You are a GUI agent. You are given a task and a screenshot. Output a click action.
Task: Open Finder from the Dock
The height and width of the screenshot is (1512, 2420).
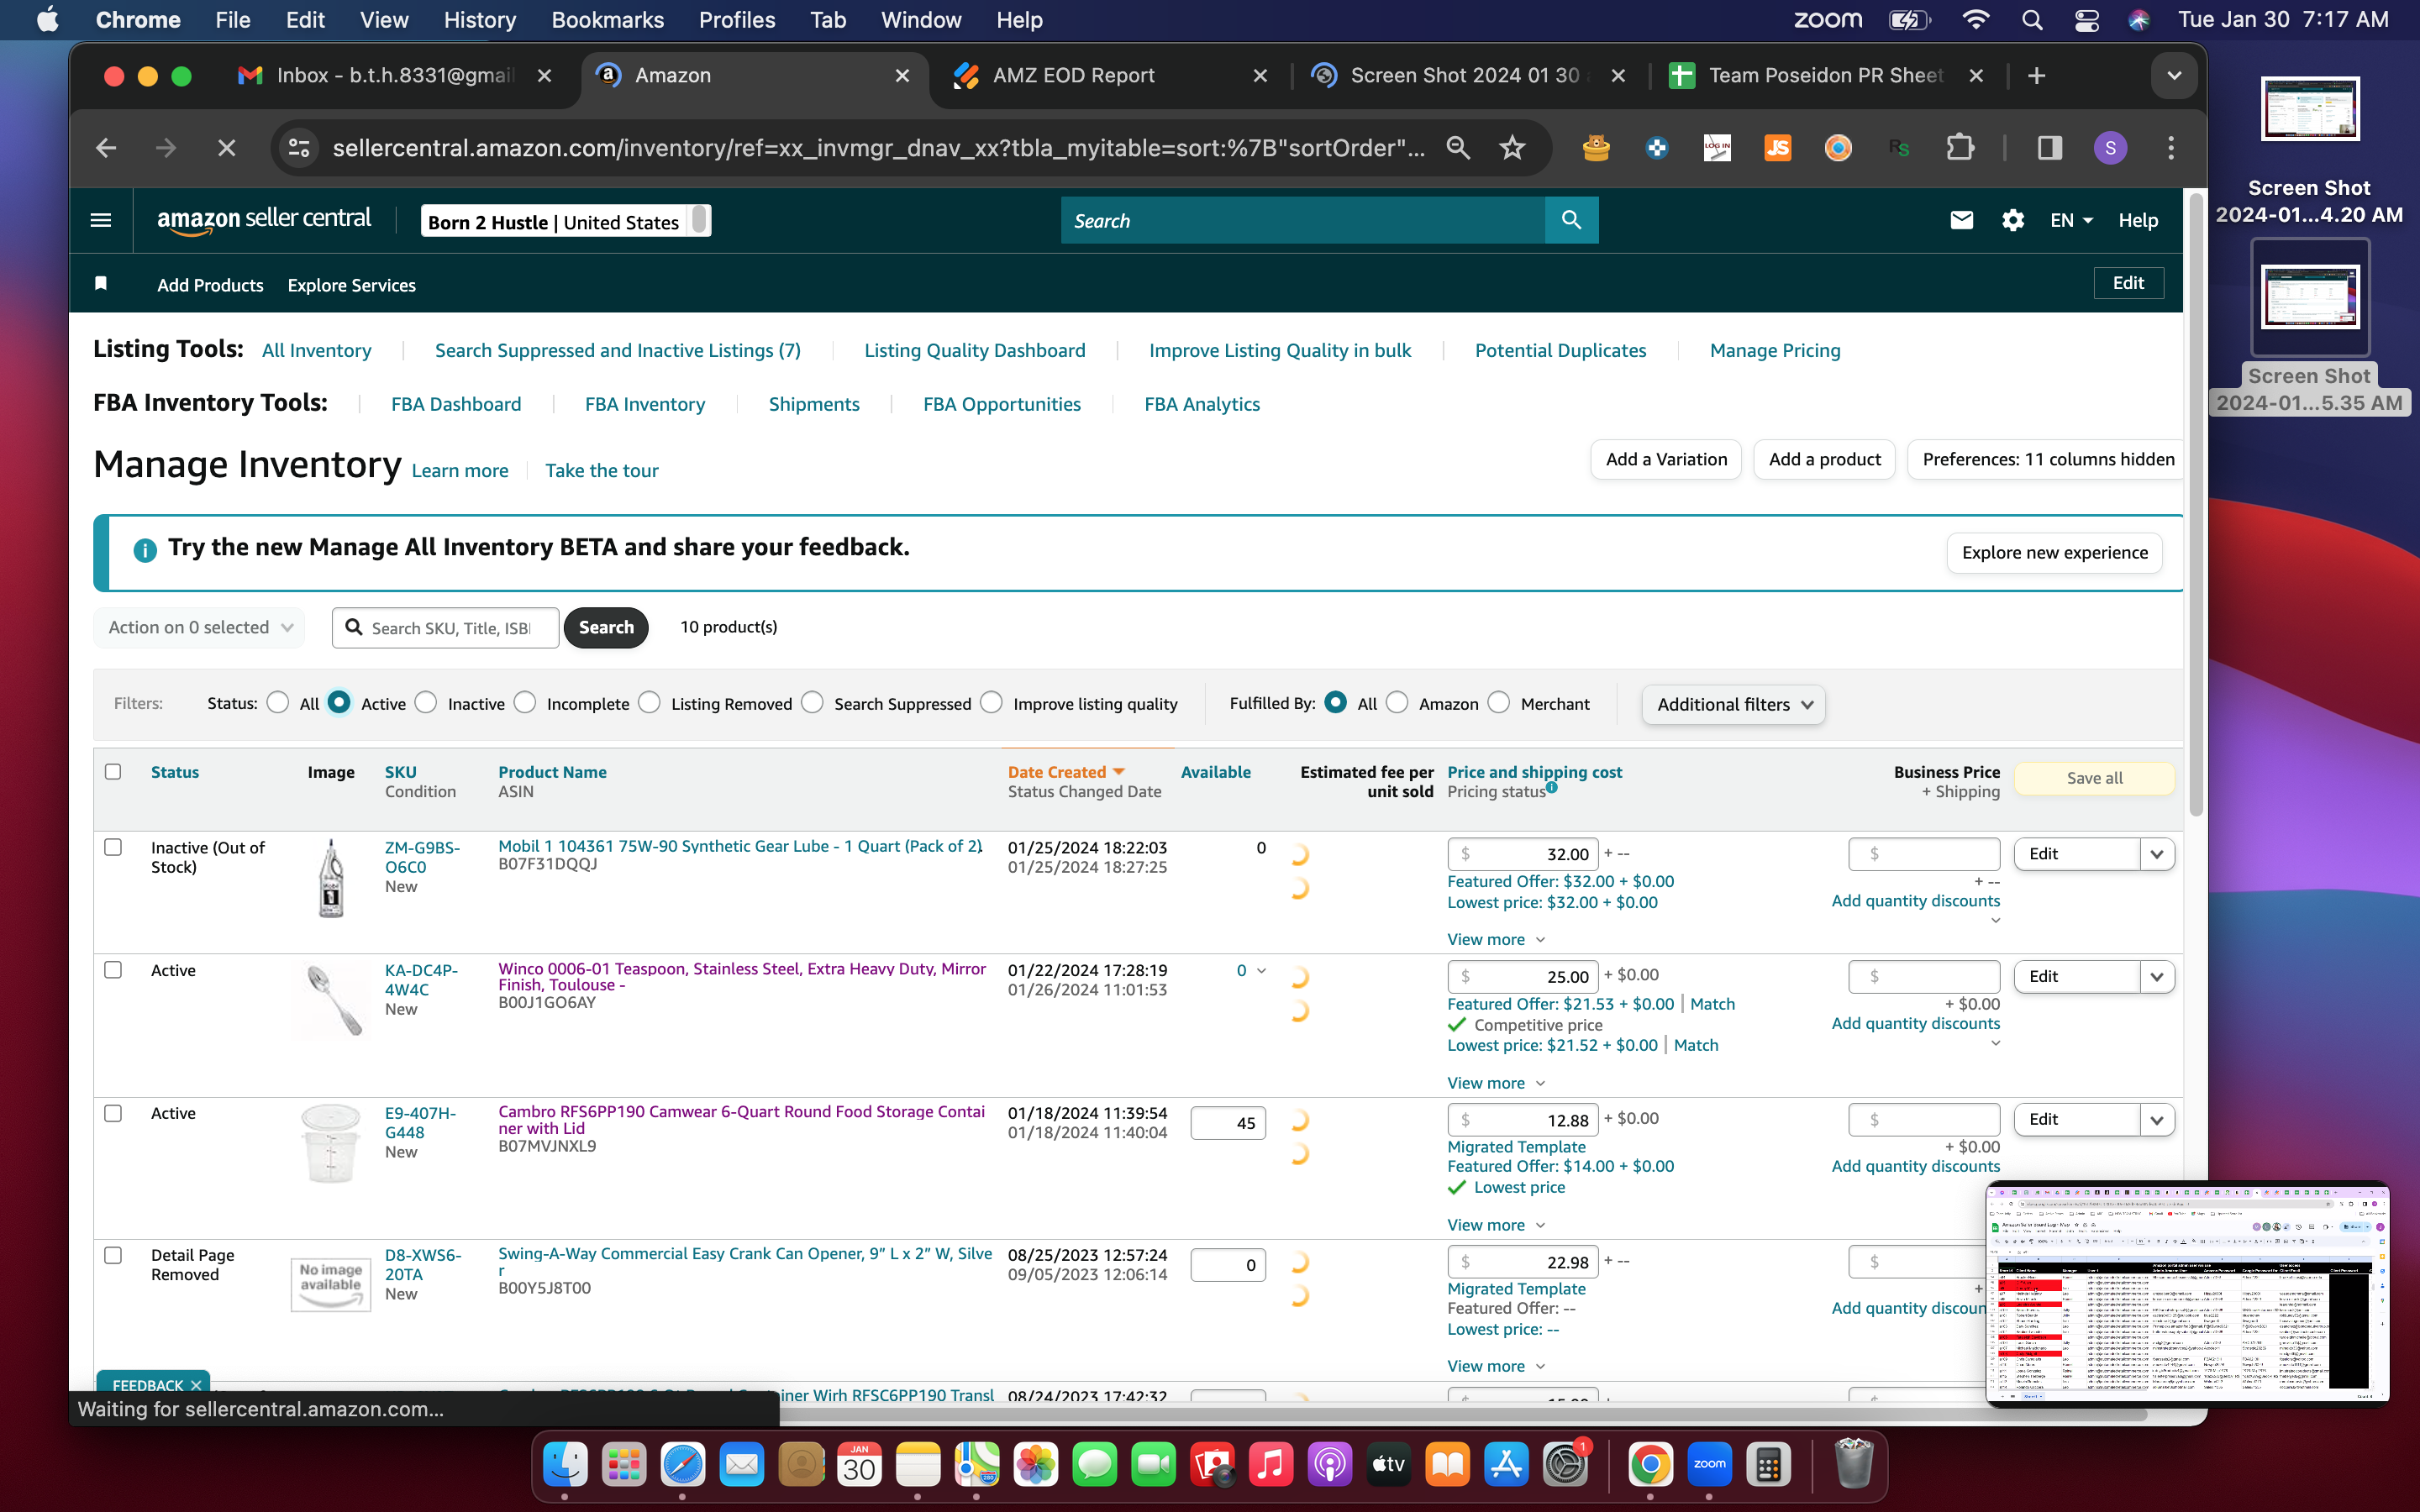565,1465
